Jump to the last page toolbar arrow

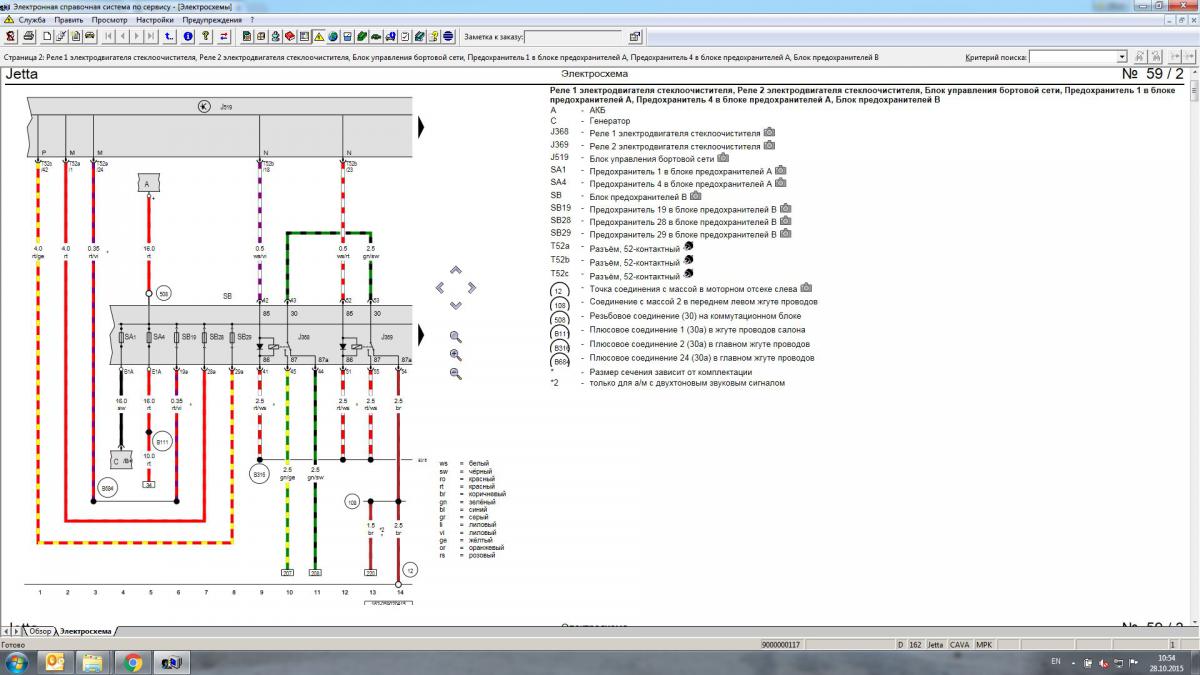click(150, 37)
